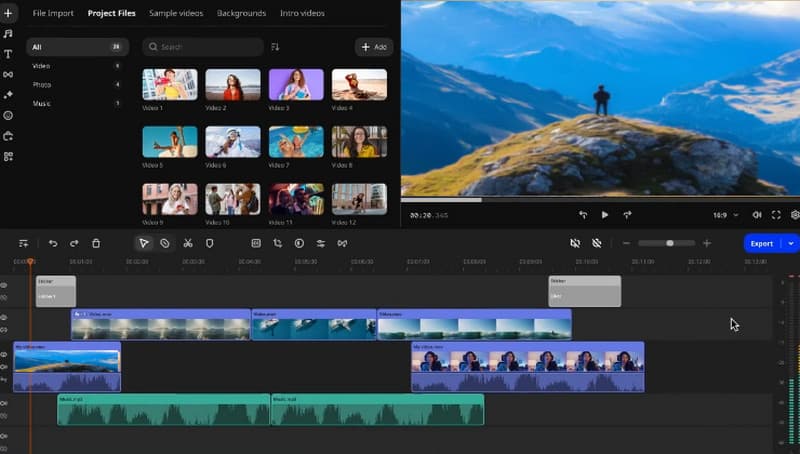The image size is (800, 454).
Task: Open the 16:9 aspect ratio dropdown
Action: click(x=726, y=215)
